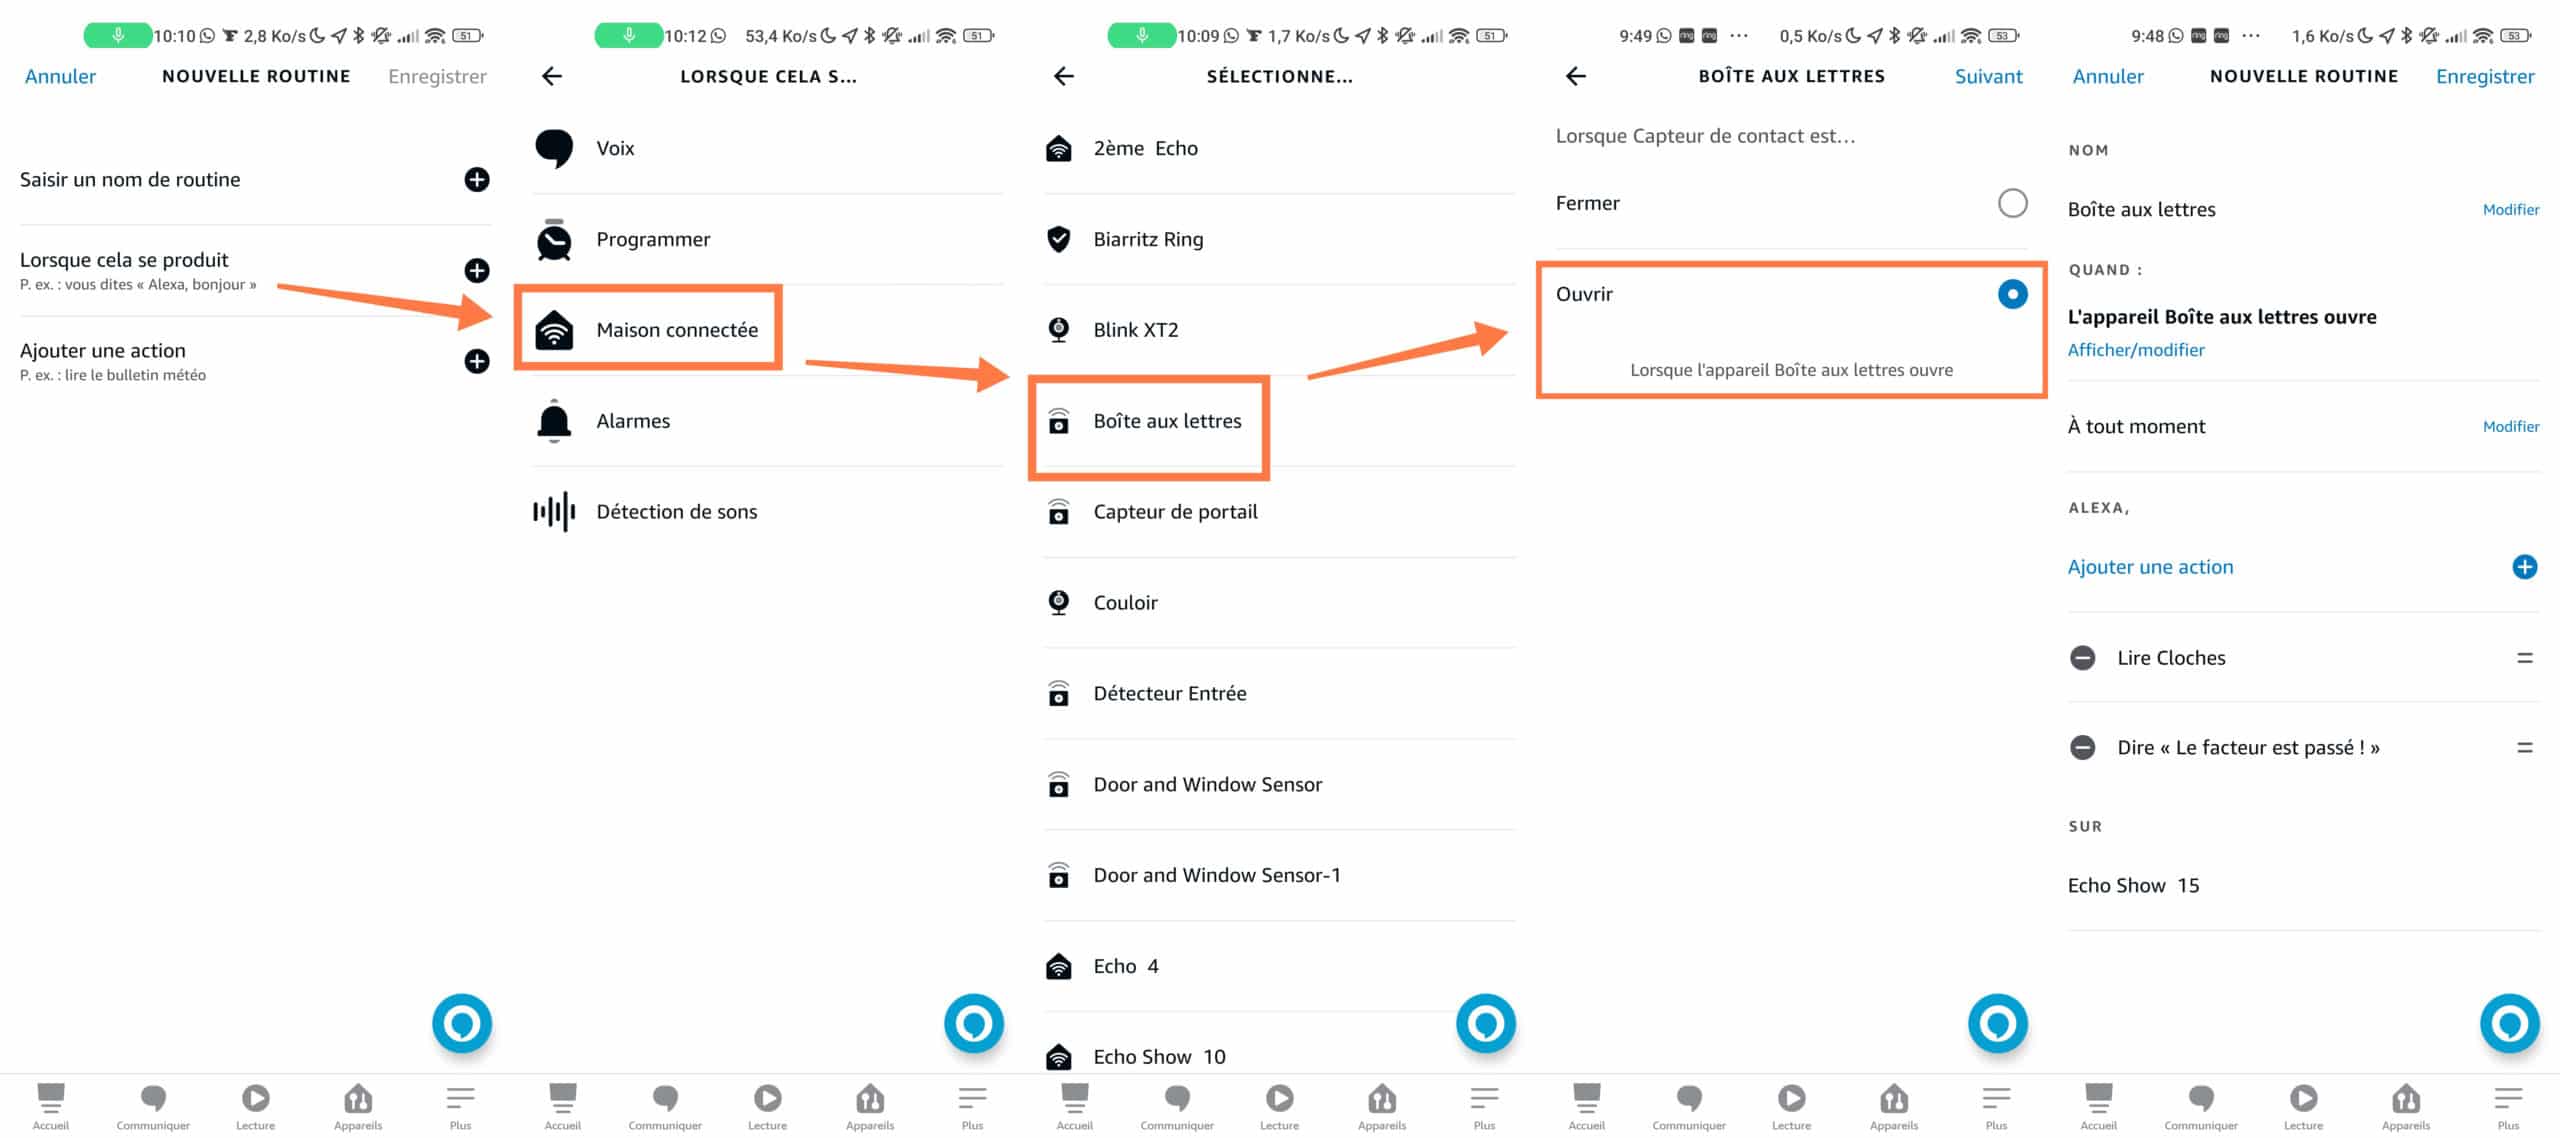This screenshot has width=2560, height=1138.
Task: Tap the Couloir camera icon
Action: click(1058, 603)
